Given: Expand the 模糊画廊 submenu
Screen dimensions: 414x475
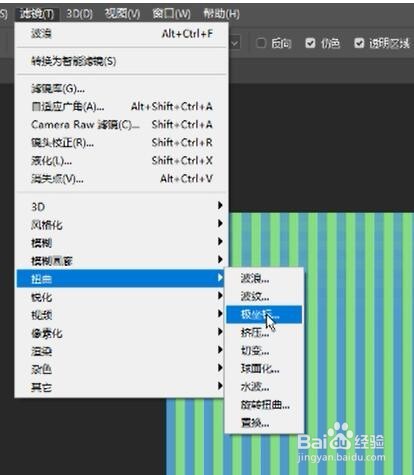Looking at the screenshot, I should pos(120,261).
